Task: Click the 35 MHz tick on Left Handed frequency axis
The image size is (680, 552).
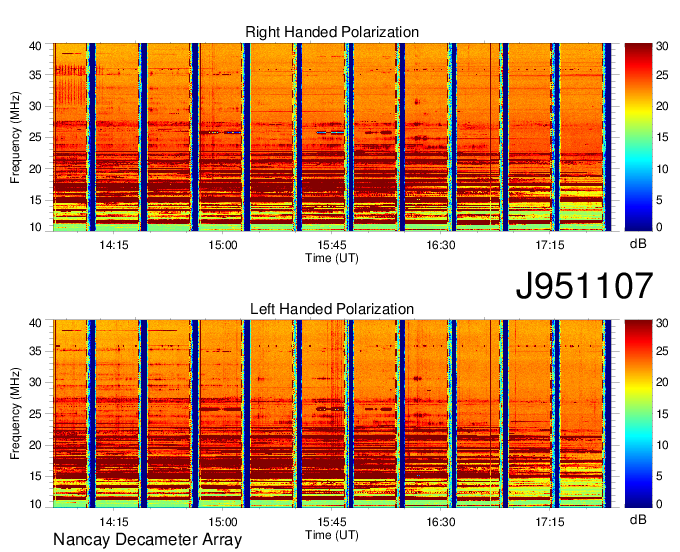Action: (35, 351)
